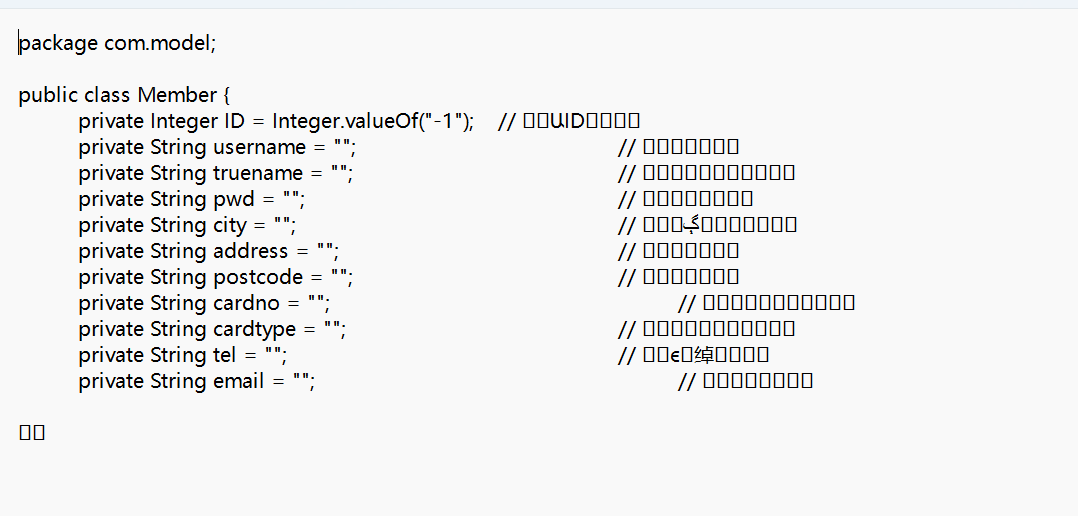The width and height of the screenshot is (1078, 516).
Task: Click the 'ID' identifier on the Integer line
Action: (x=234, y=121)
